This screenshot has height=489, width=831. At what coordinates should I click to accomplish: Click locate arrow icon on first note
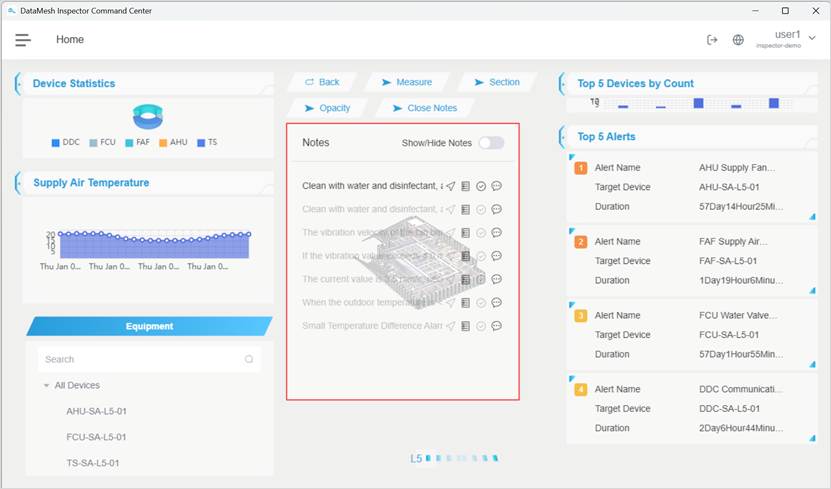pos(451,186)
